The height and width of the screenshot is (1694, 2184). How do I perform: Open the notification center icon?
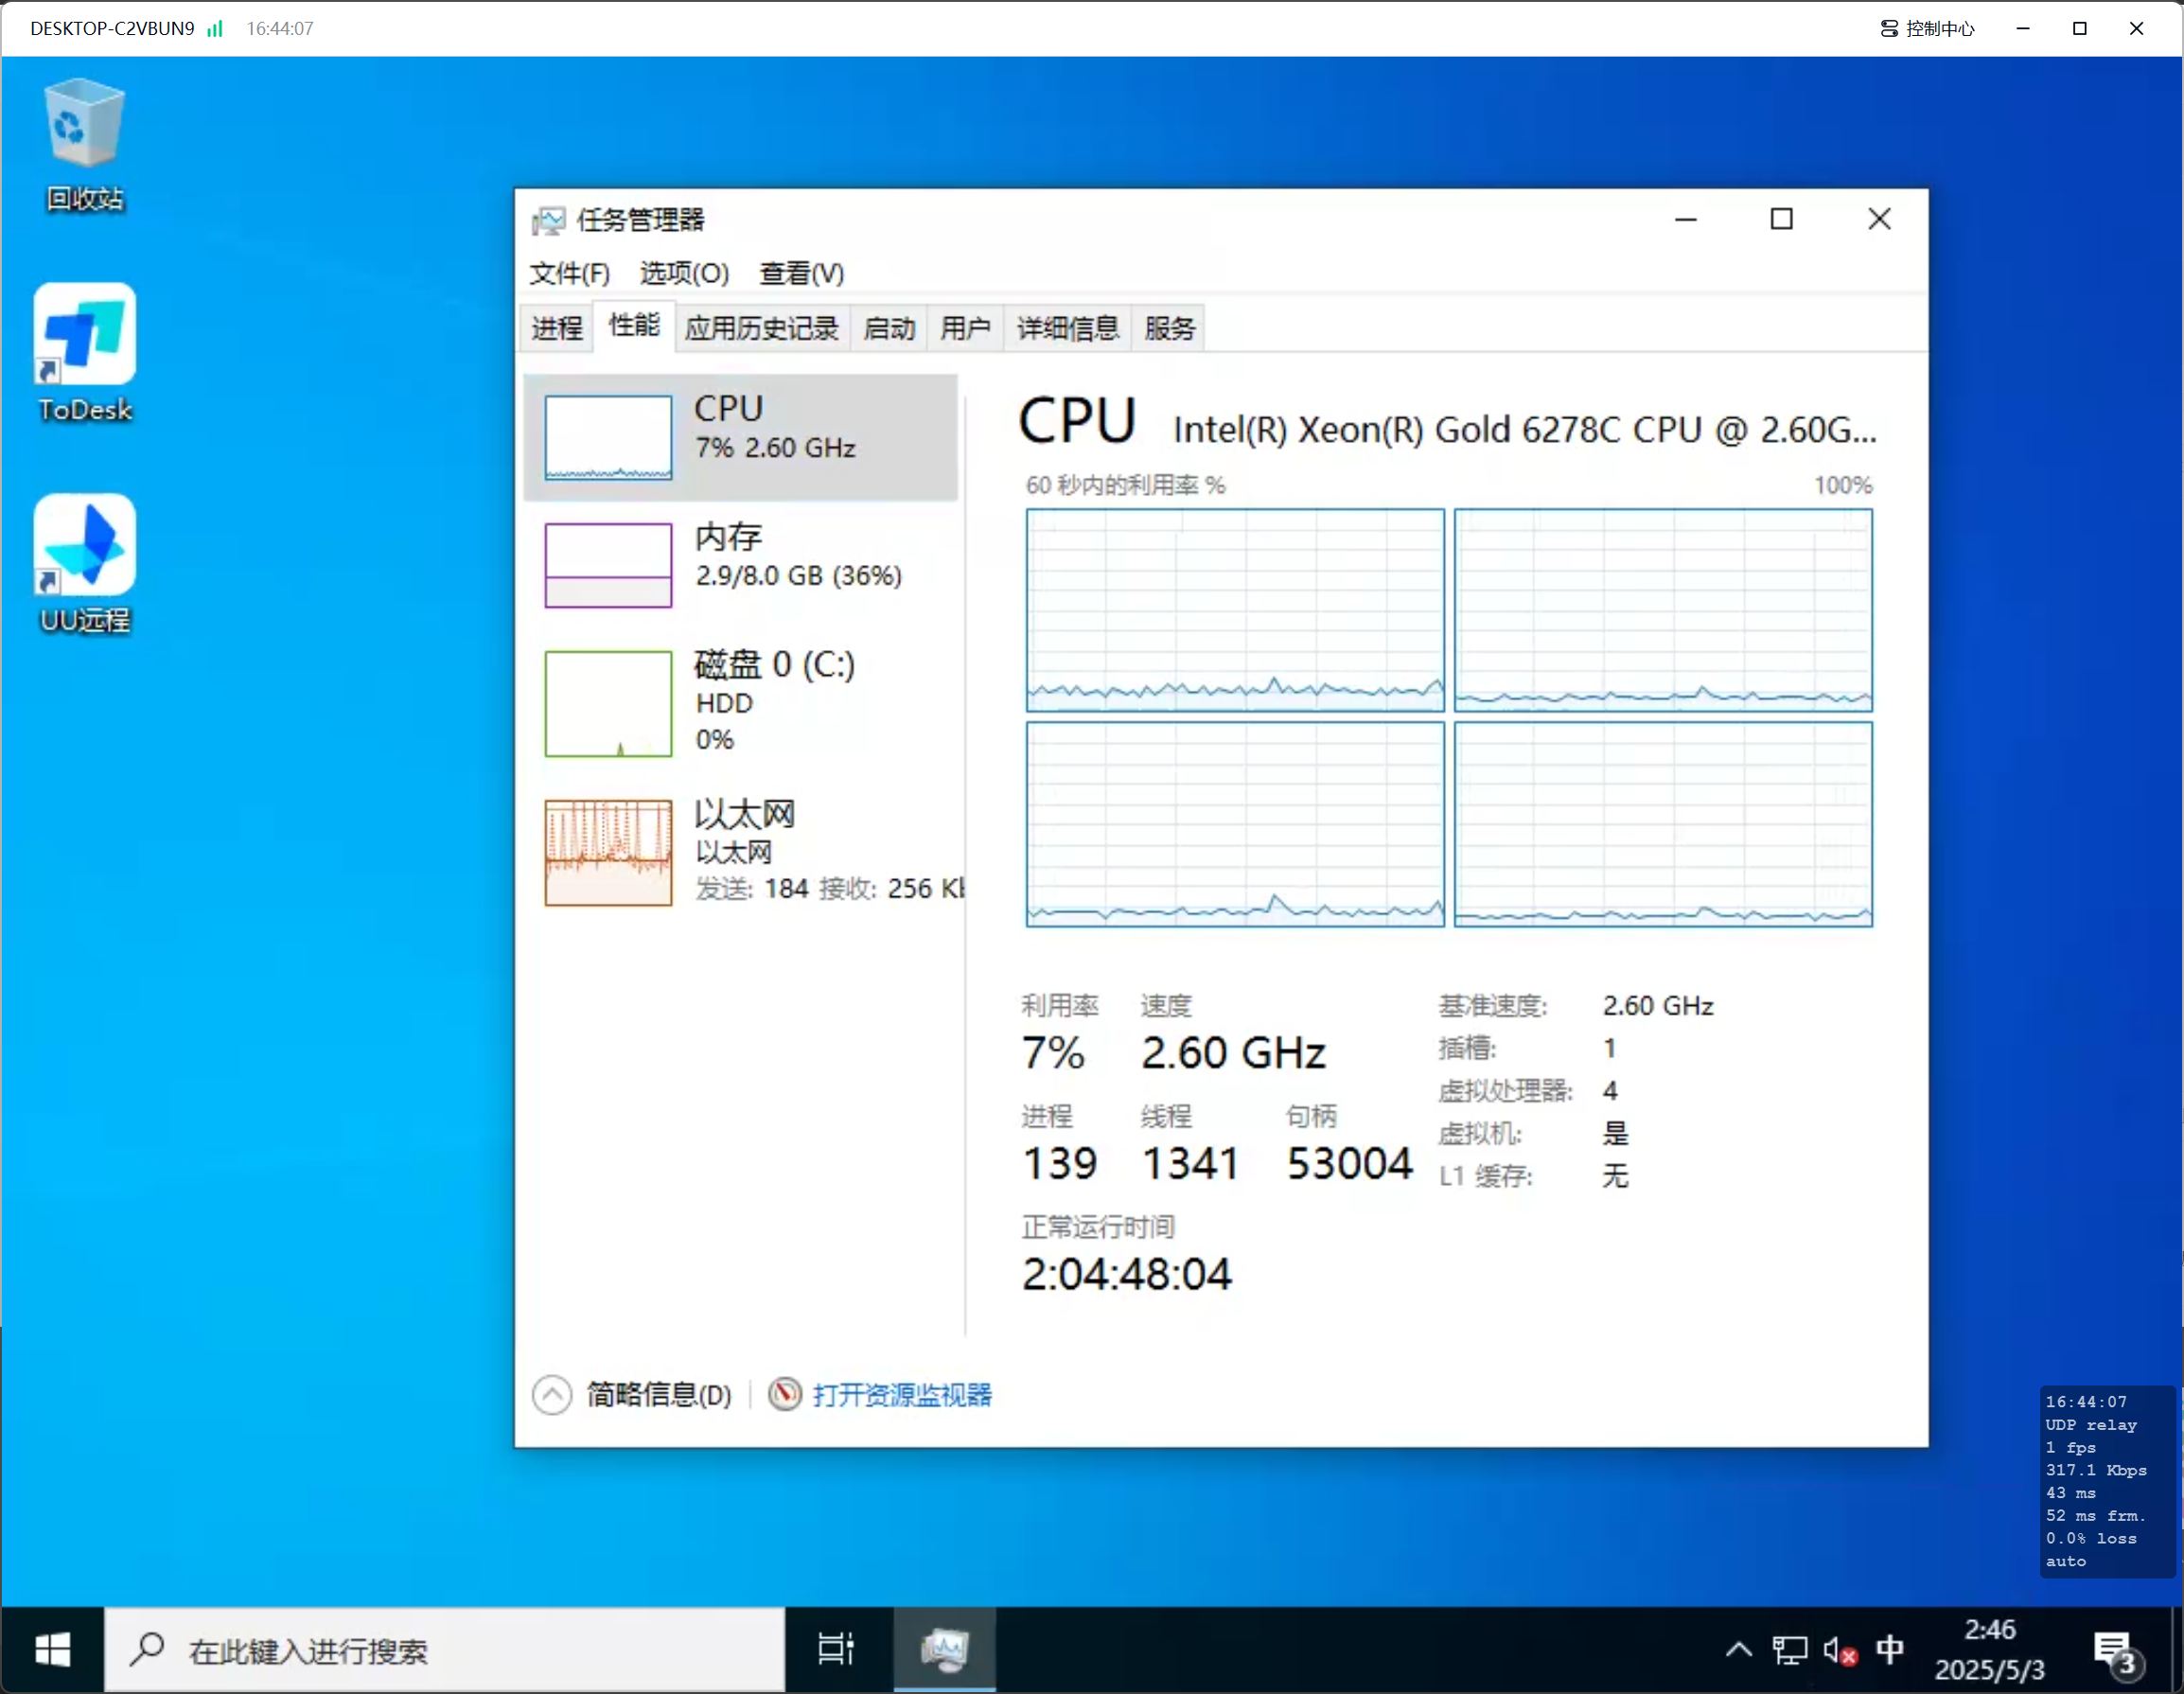[x=2113, y=1650]
